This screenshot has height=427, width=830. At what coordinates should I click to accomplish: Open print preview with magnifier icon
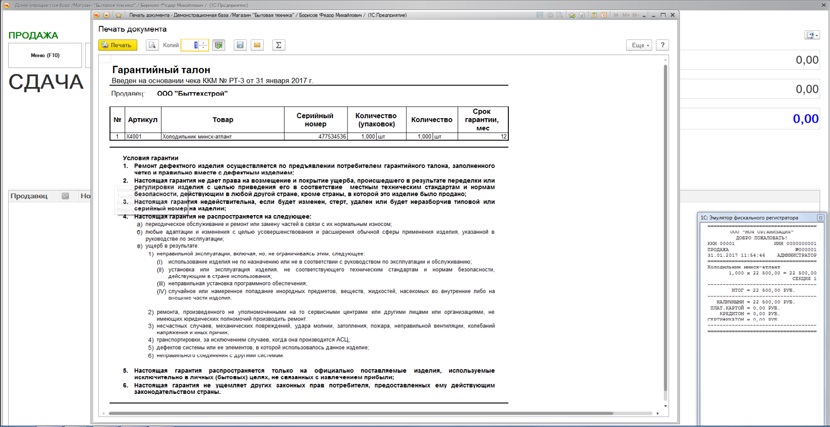tap(152, 45)
